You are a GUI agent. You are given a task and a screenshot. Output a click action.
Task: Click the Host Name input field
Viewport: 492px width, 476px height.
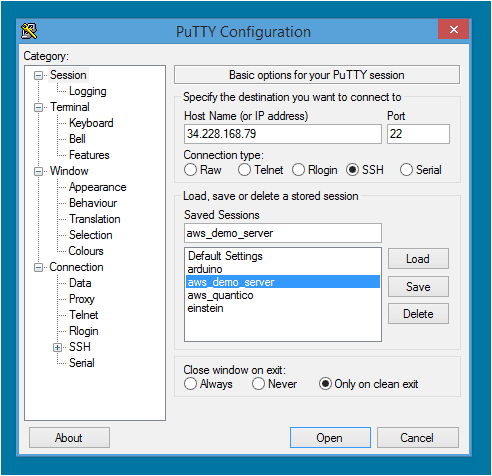click(283, 134)
